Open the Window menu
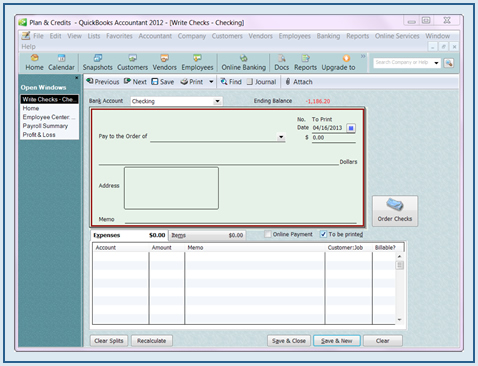 click(437, 36)
